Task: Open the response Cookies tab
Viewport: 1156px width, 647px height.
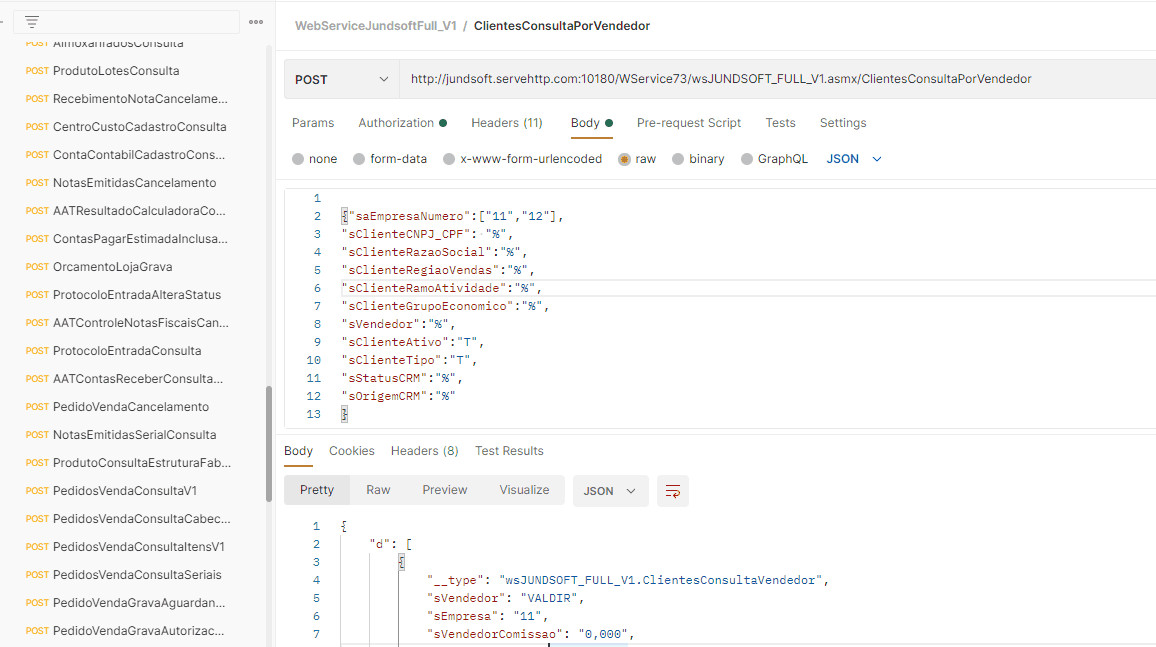Action: [352, 451]
